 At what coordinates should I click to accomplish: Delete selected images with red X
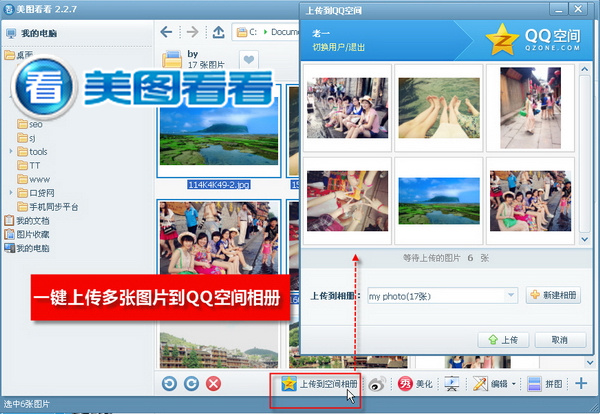214,383
